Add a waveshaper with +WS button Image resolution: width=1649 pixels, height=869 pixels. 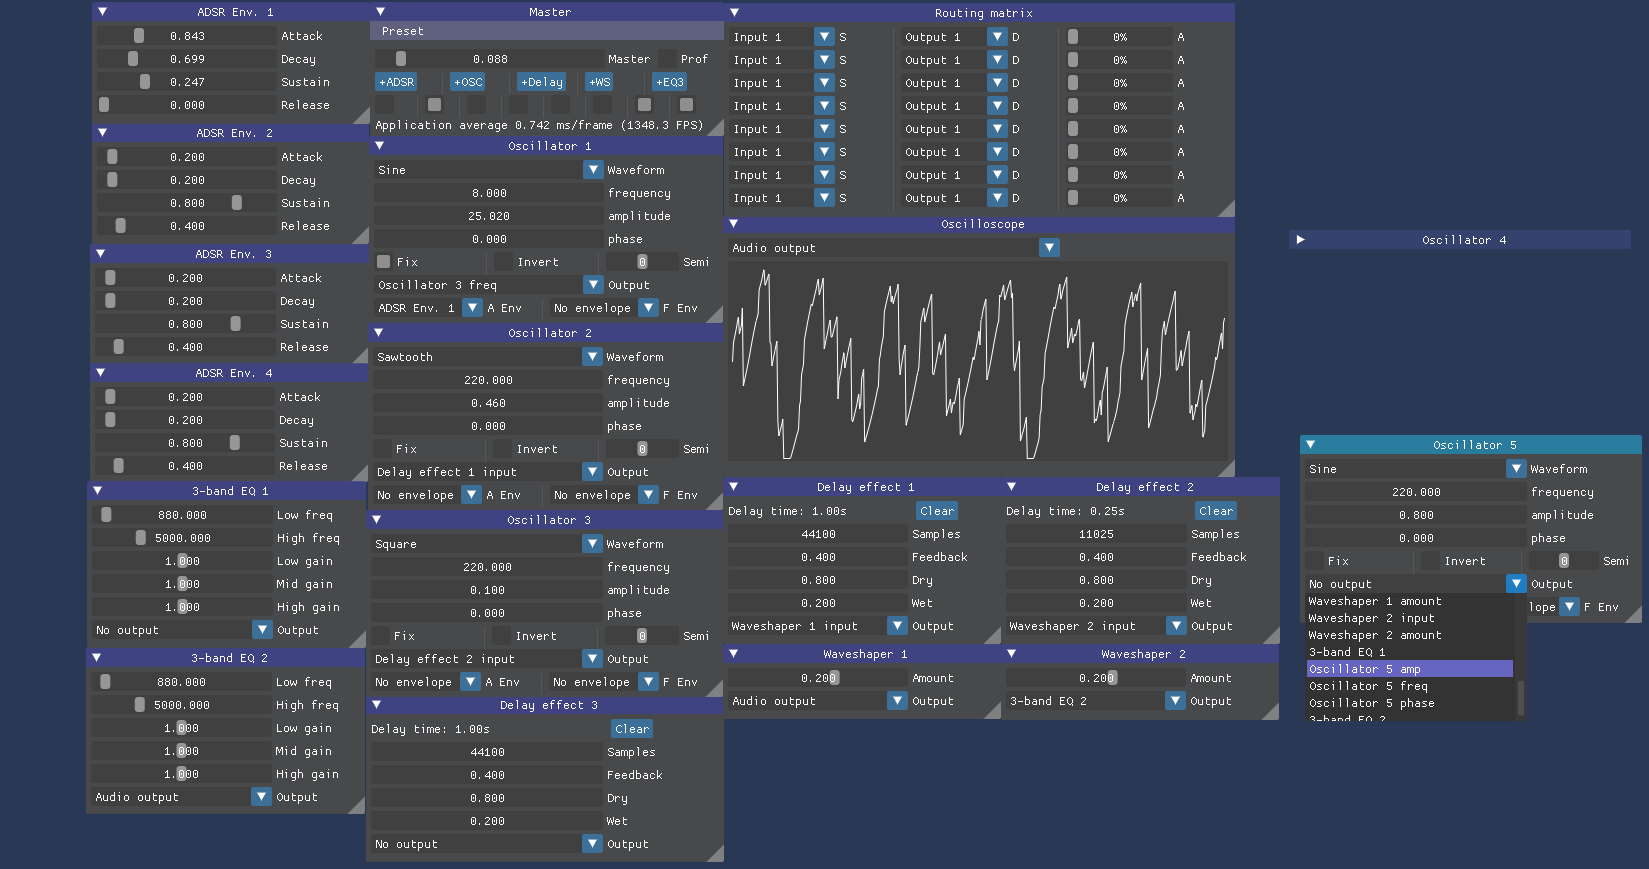coord(600,82)
